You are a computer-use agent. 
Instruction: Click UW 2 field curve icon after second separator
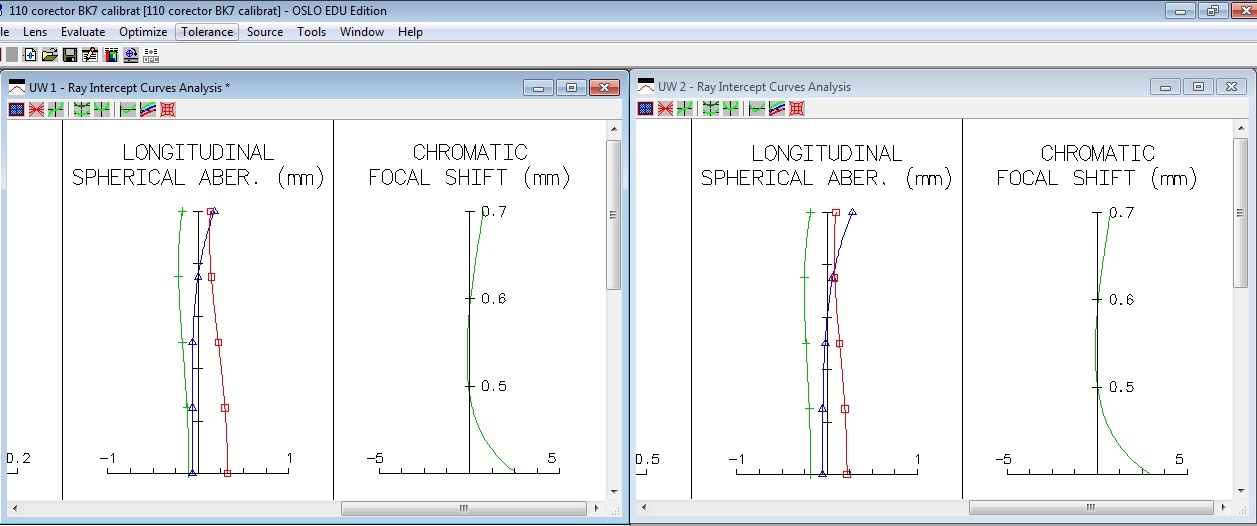click(757, 109)
